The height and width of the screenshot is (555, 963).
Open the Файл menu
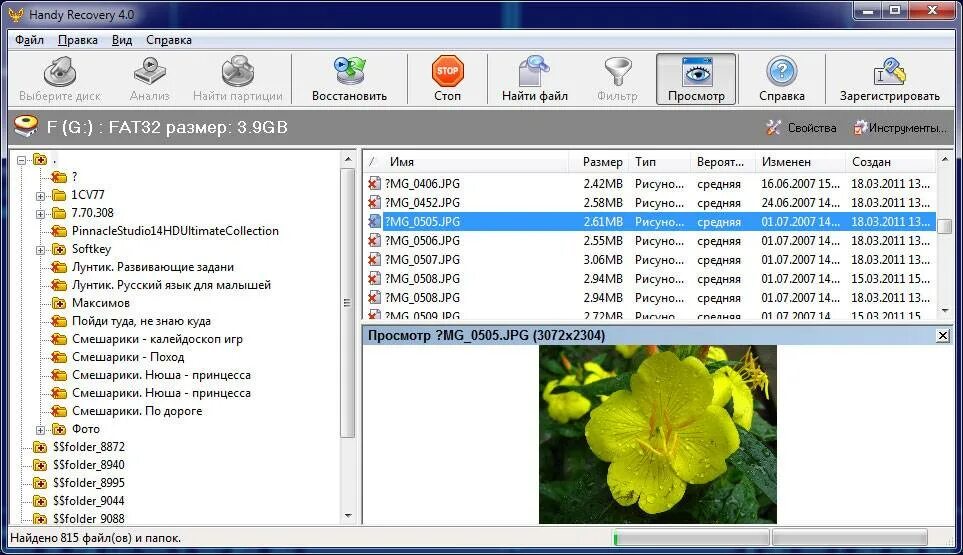pyautogui.click(x=29, y=40)
